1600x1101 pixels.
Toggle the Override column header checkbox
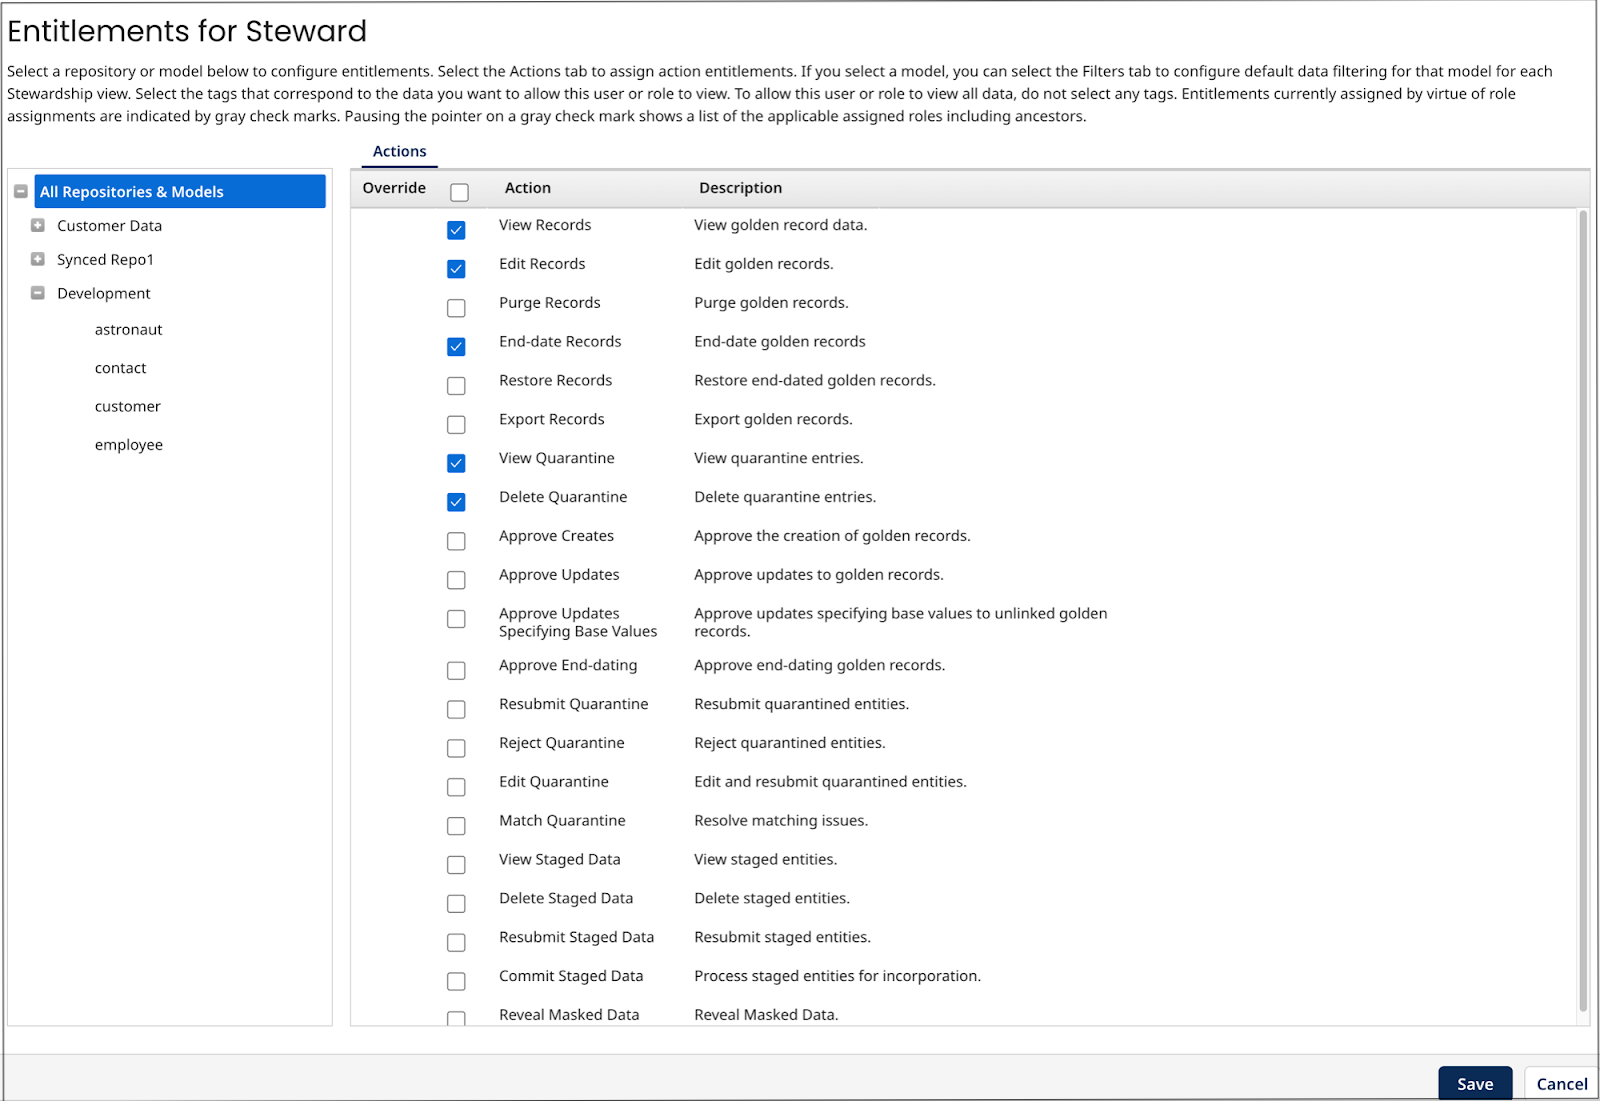tap(459, 191)
